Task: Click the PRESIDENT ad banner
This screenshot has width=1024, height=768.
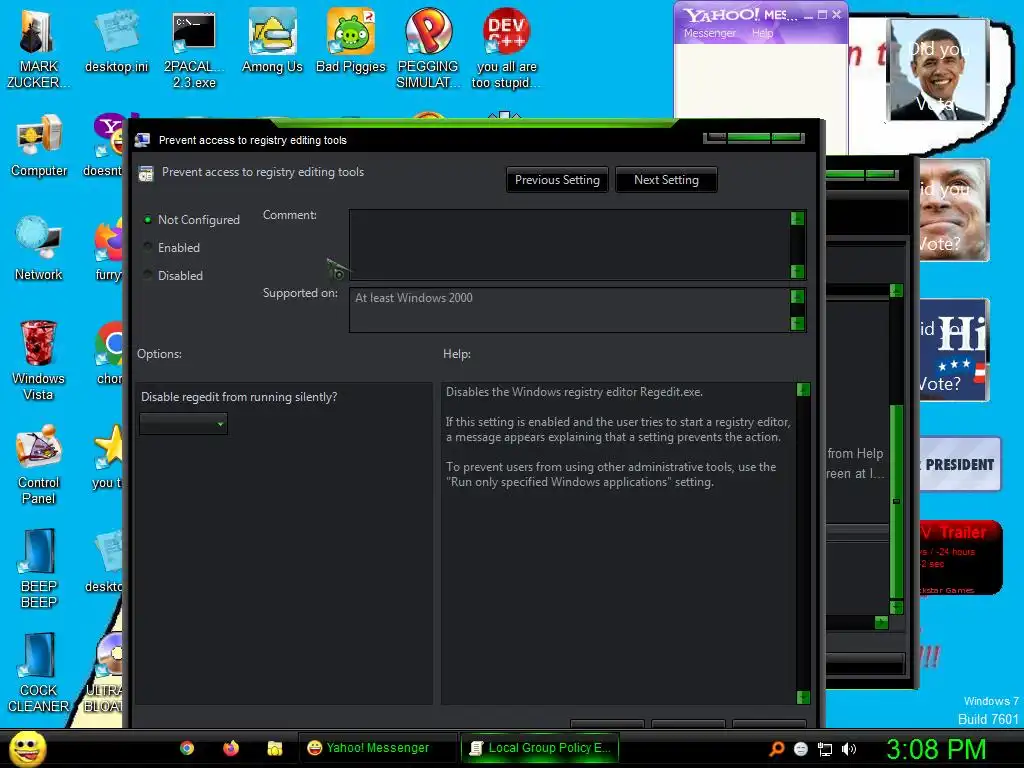Action: pyautogui.click(x=960, y=464)
